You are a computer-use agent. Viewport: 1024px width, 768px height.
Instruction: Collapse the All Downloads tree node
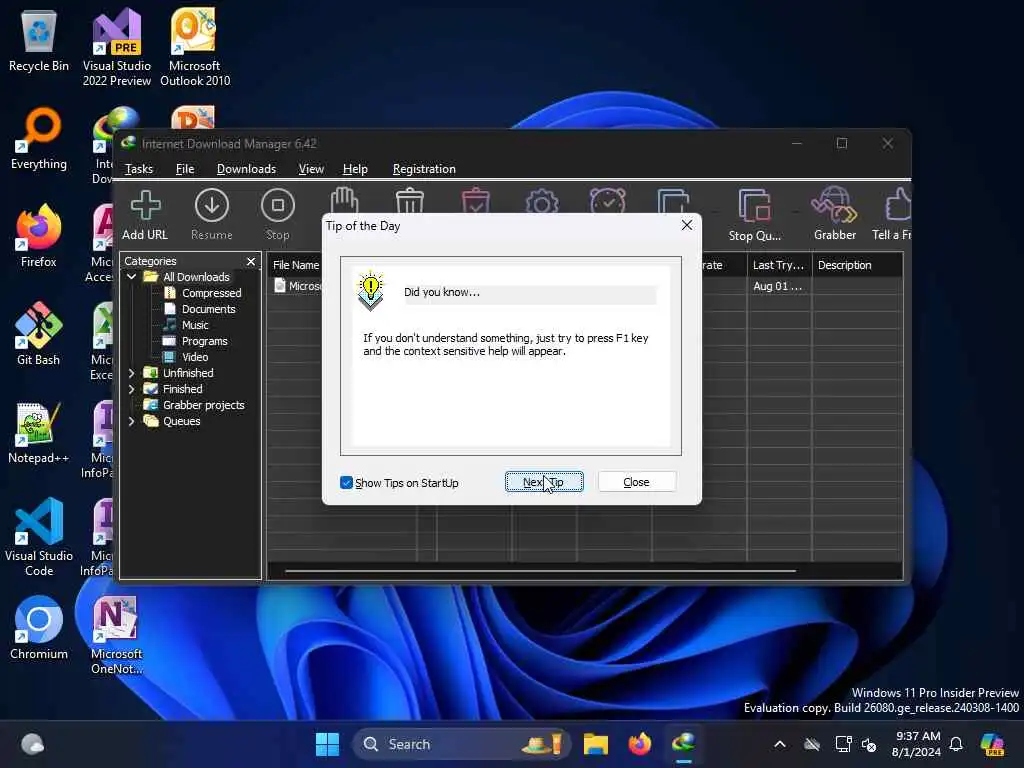[x=131, y=277]
